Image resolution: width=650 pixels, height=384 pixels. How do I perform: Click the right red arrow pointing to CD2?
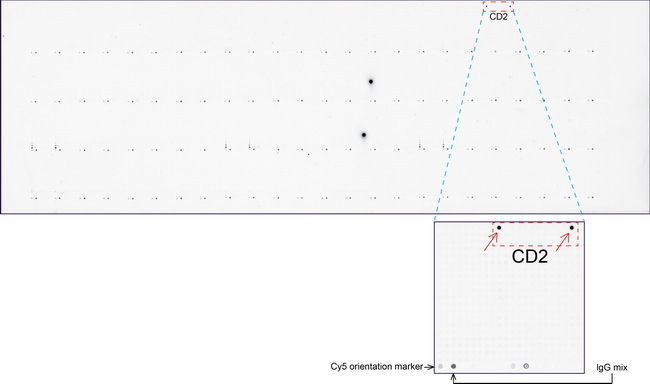(x=563, y=242)
